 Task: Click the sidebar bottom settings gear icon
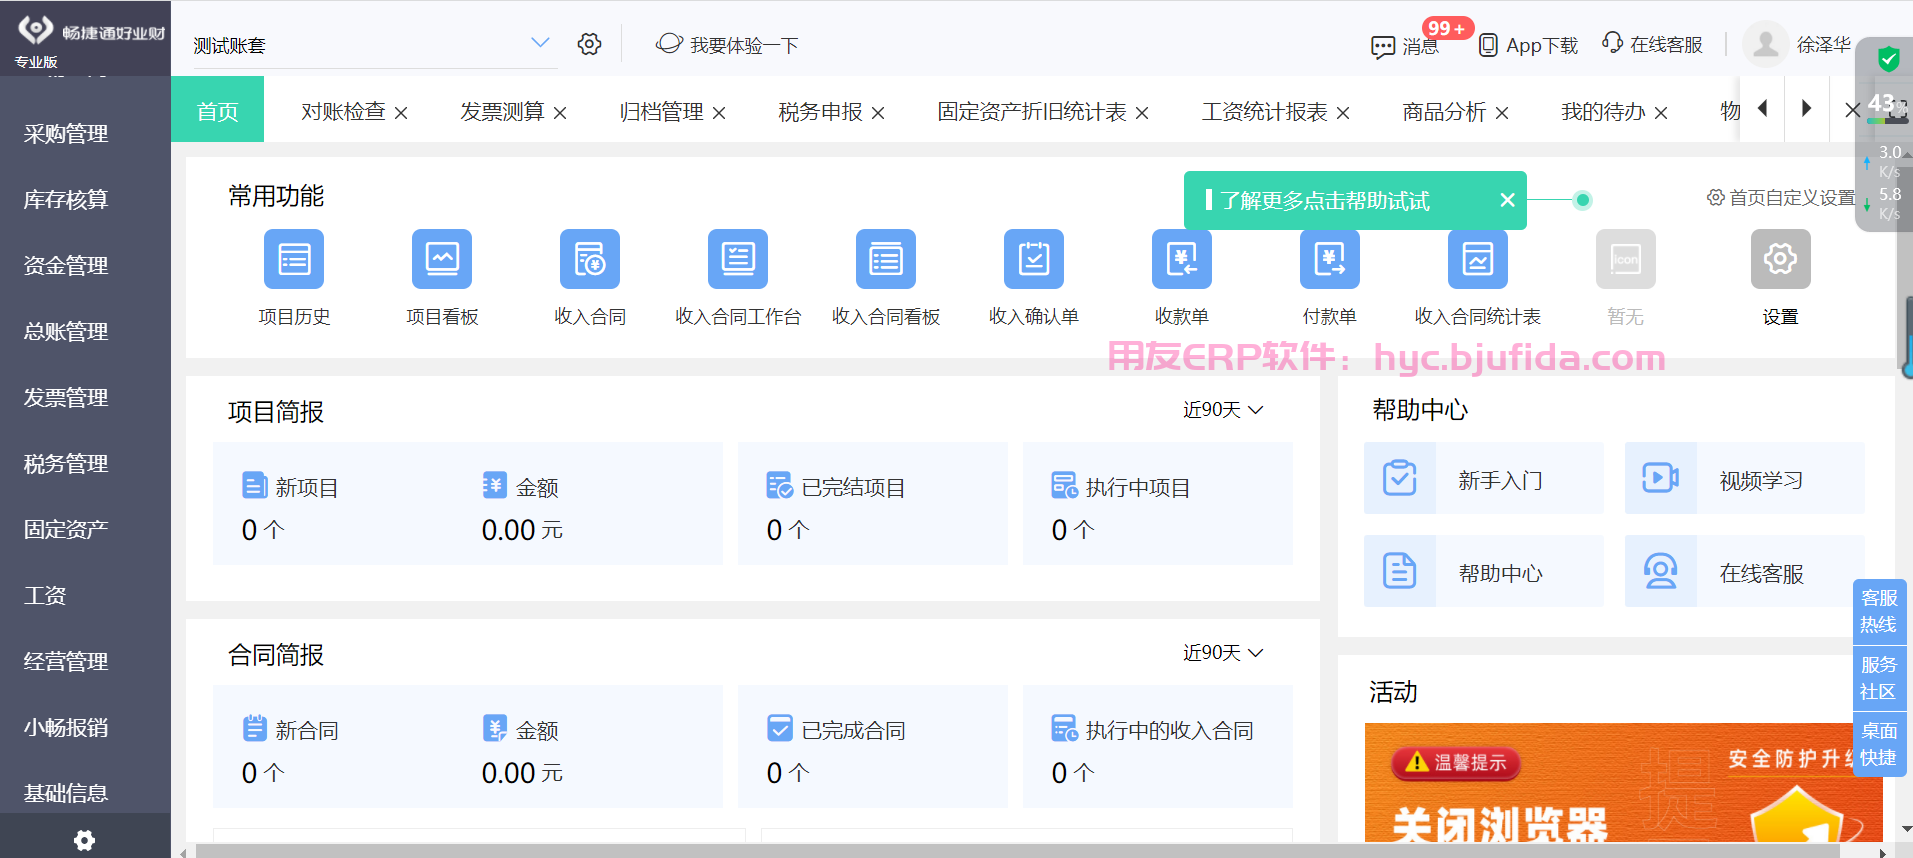pyautogui.click(x=85, y=840)
